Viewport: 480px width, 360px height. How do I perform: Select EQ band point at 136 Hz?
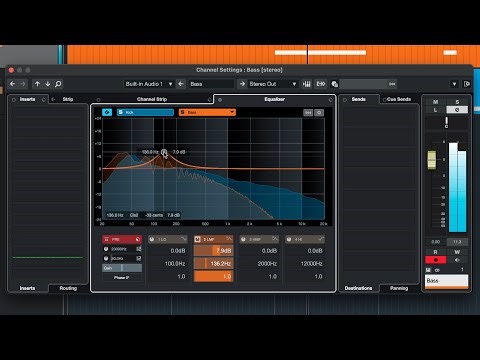pyautogui.click(x=164, y=152)
